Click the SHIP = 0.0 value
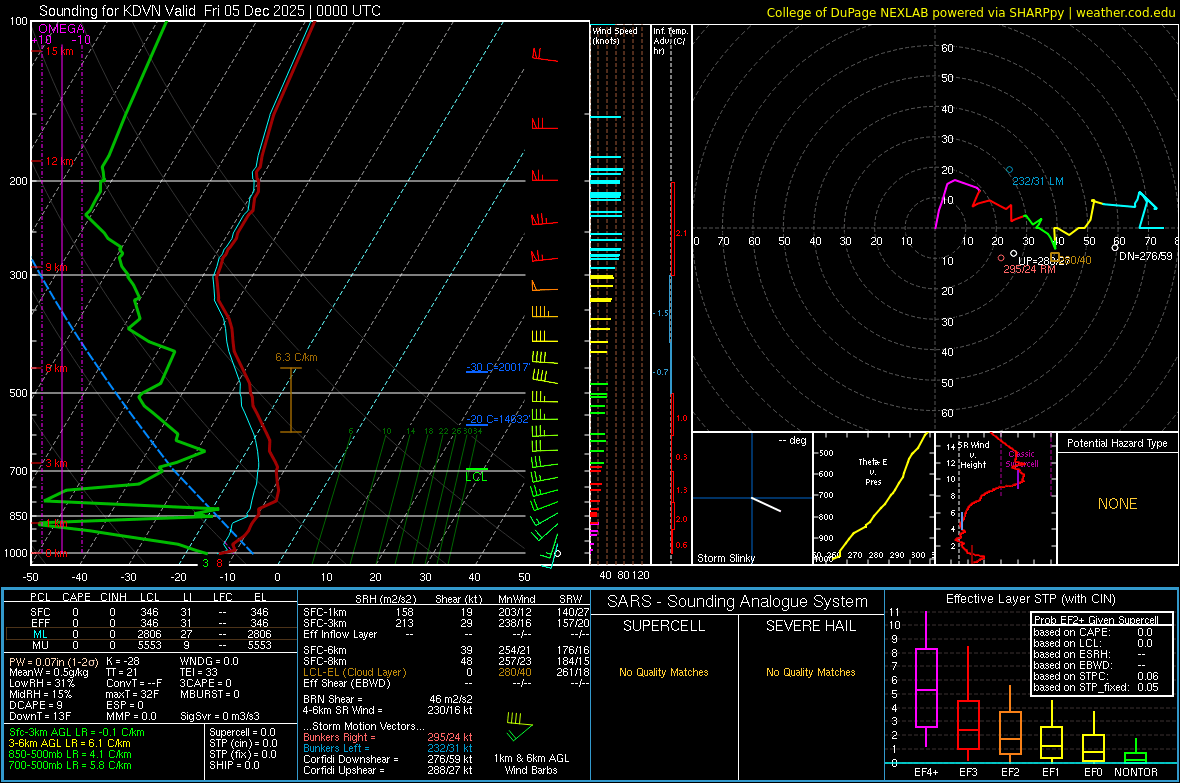Screen dimensions: 1180x783 click(x=234, y=765)
